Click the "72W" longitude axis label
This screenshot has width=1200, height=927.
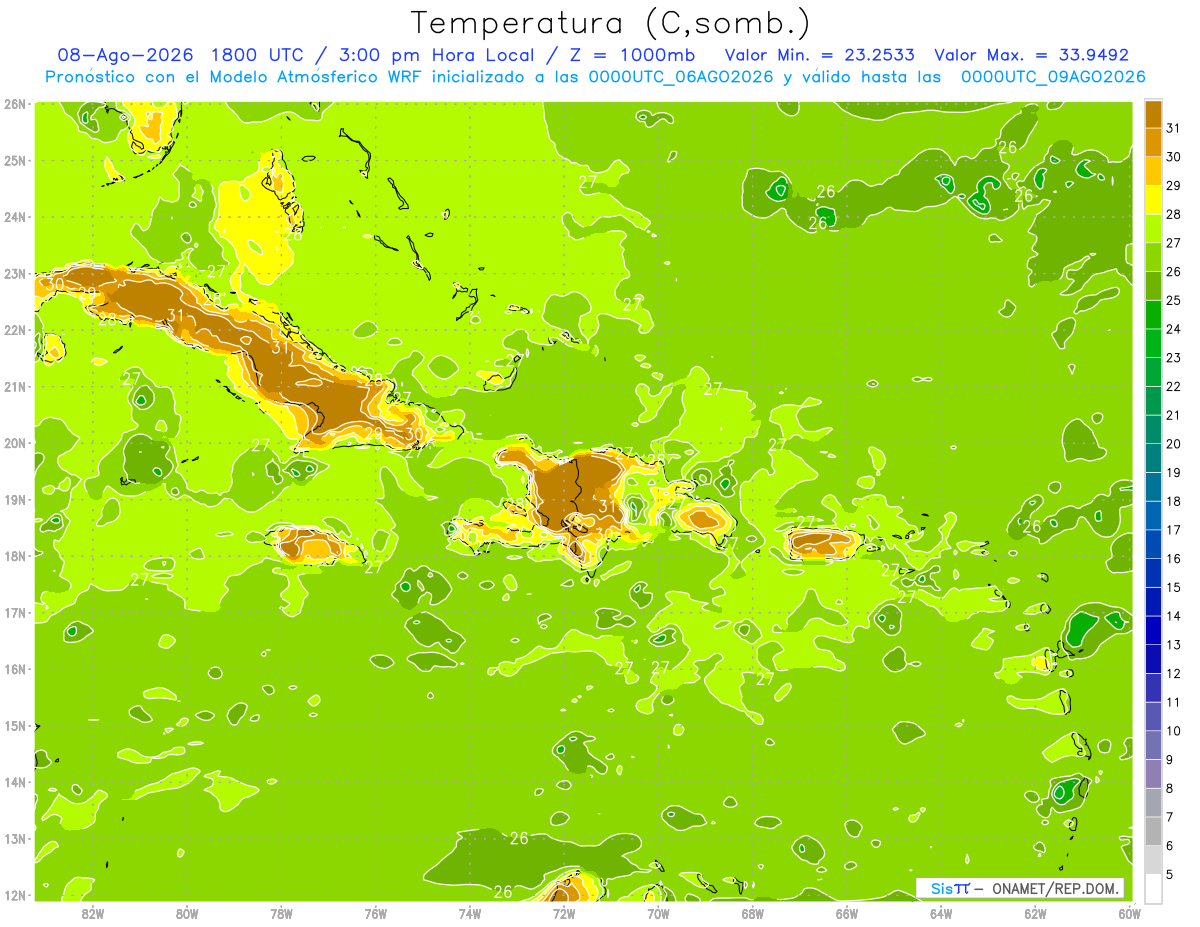pyautogui.click(x=564, y=913)
